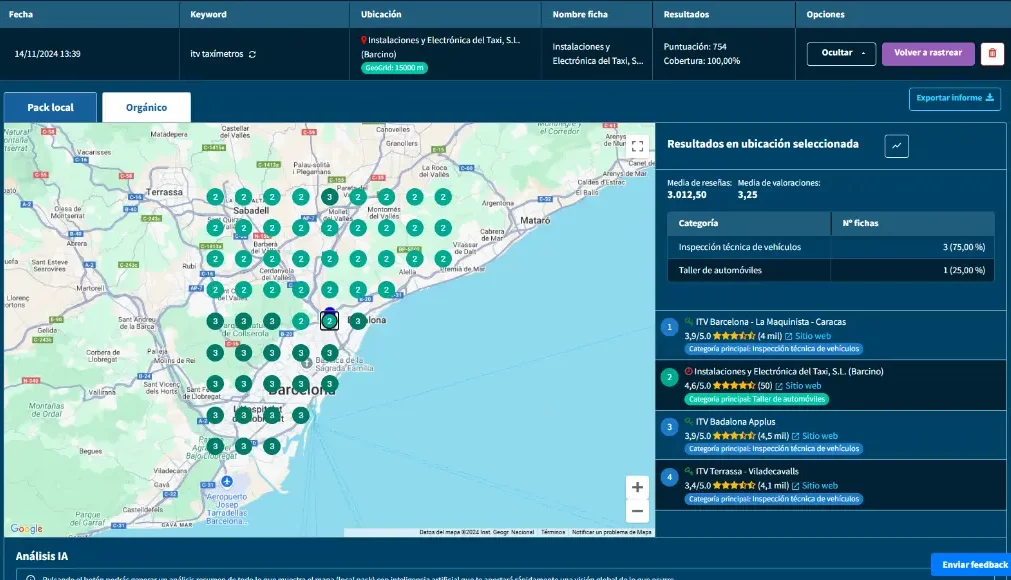Zoom in on the map
This screenshot has height=580, width=1011.
coord(636,487)
